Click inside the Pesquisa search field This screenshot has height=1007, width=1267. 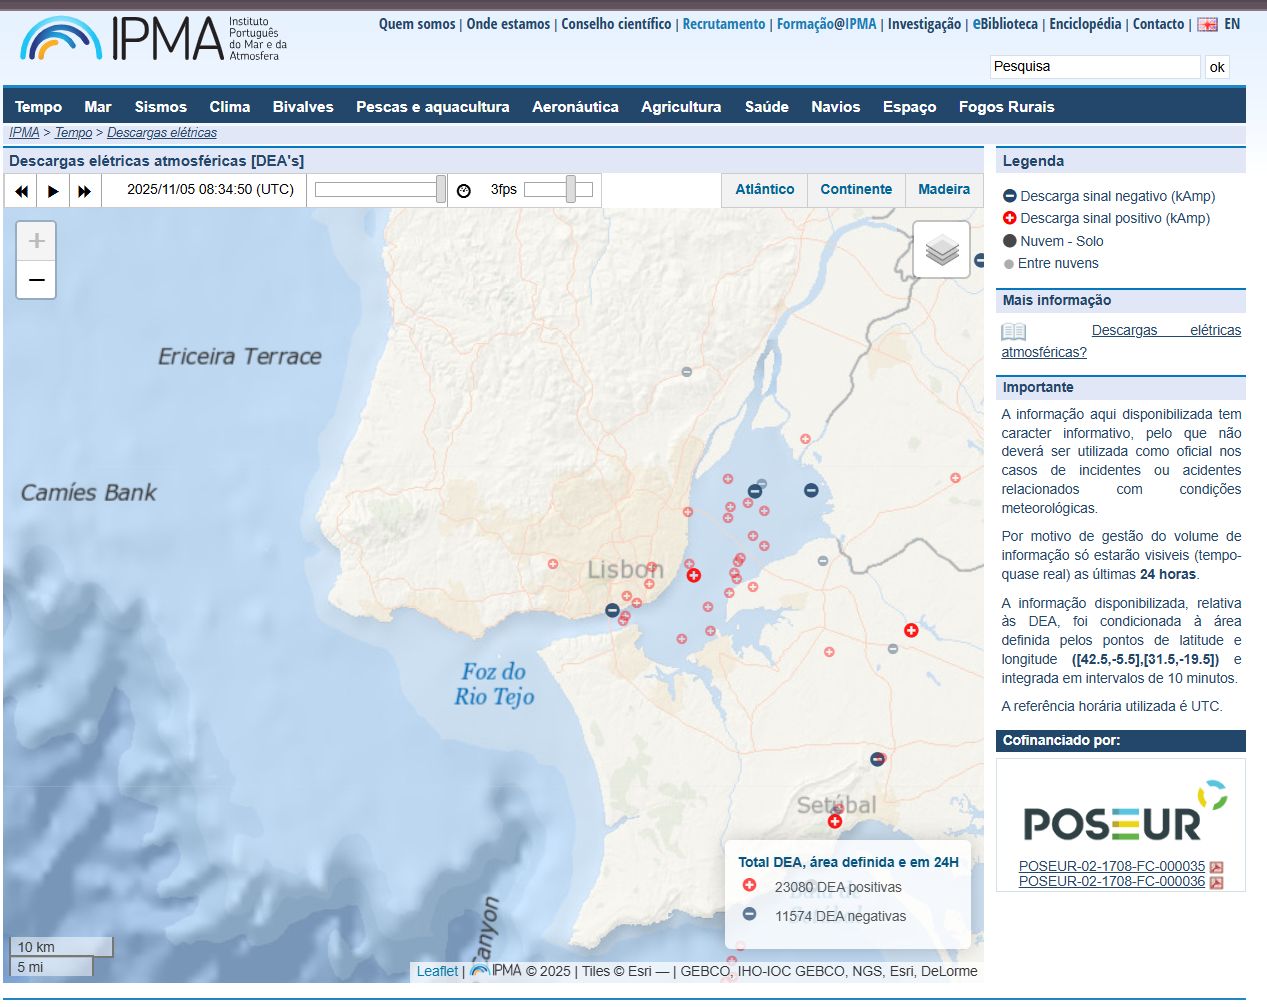(x=1094, y=66)
